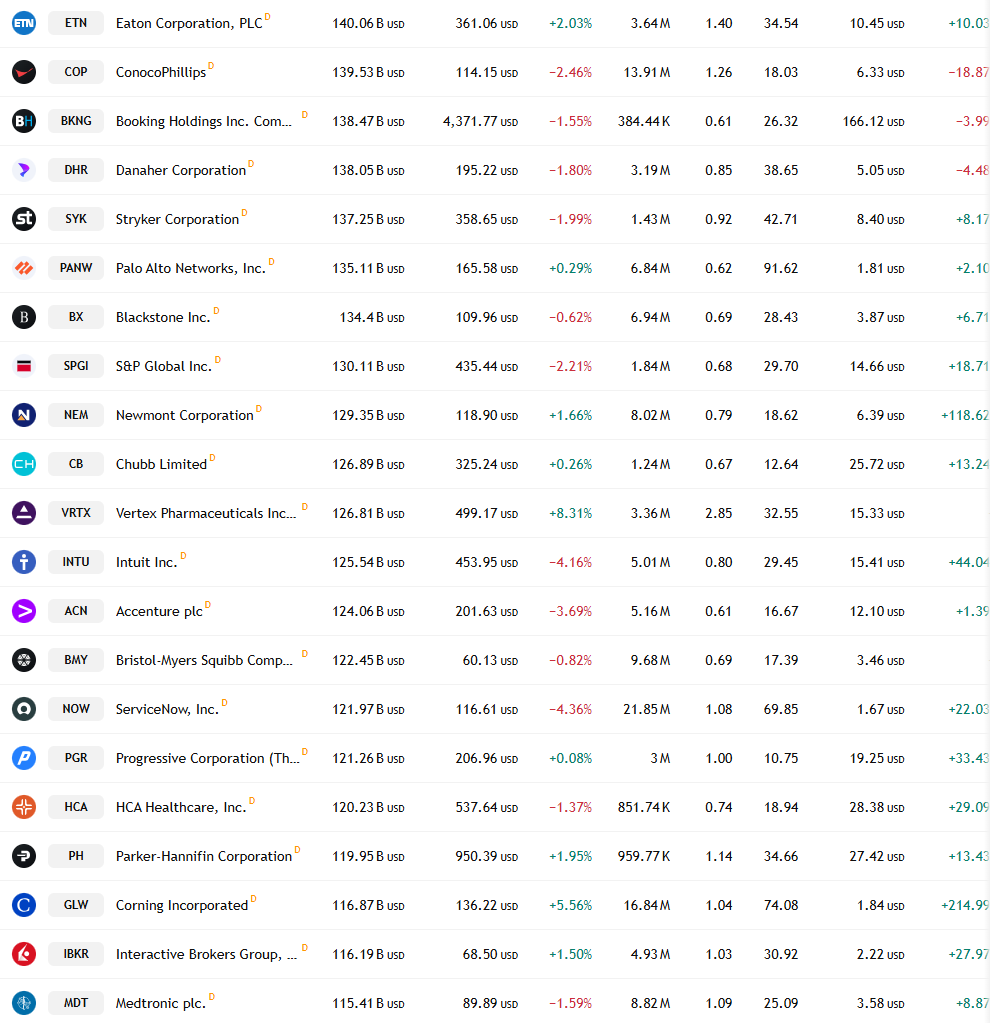Click Booking Holdings price 4,371.77 USD

(480, 121)
